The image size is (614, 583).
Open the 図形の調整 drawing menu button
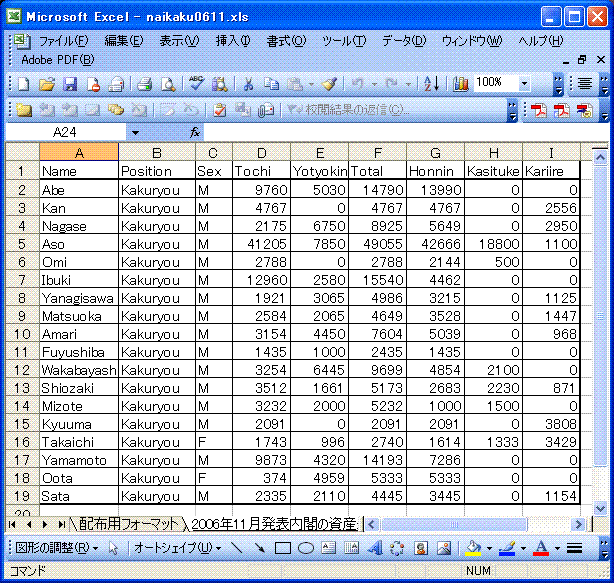tap(55, 548)
